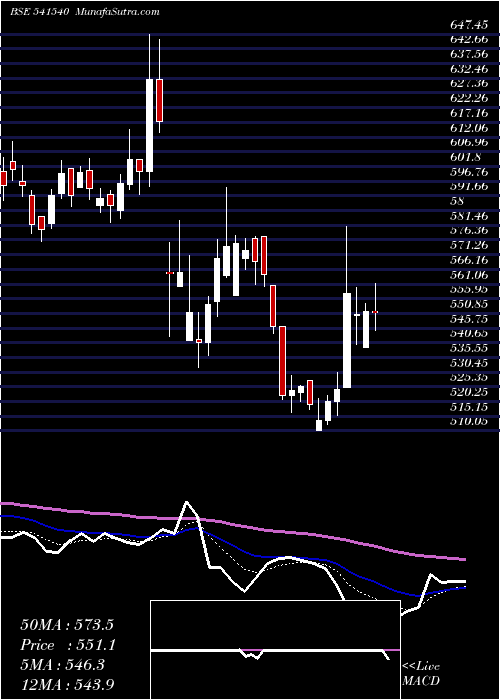
Task: Click the 627.36 price label
Action: (469, 83)
